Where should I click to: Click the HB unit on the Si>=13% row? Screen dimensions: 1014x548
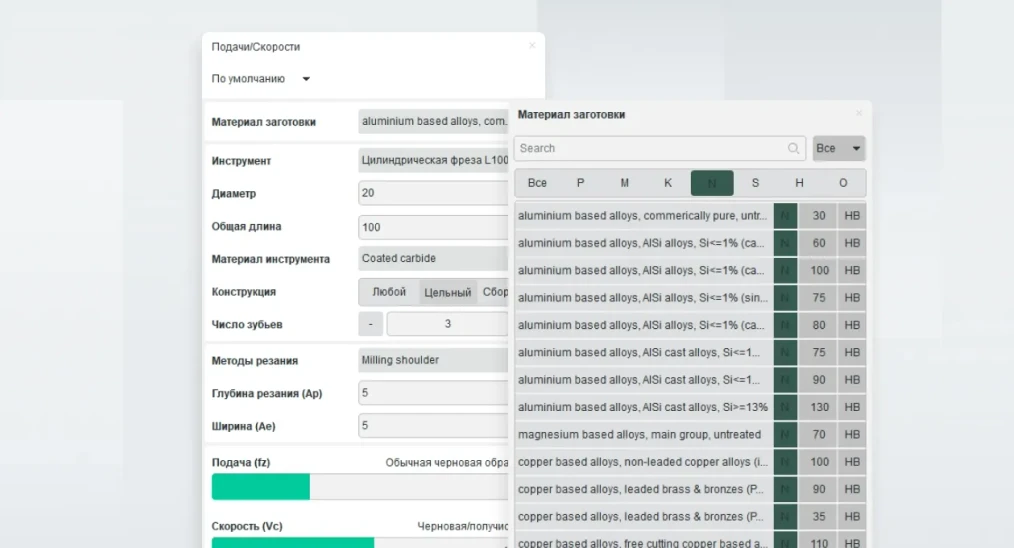(852, 408)
